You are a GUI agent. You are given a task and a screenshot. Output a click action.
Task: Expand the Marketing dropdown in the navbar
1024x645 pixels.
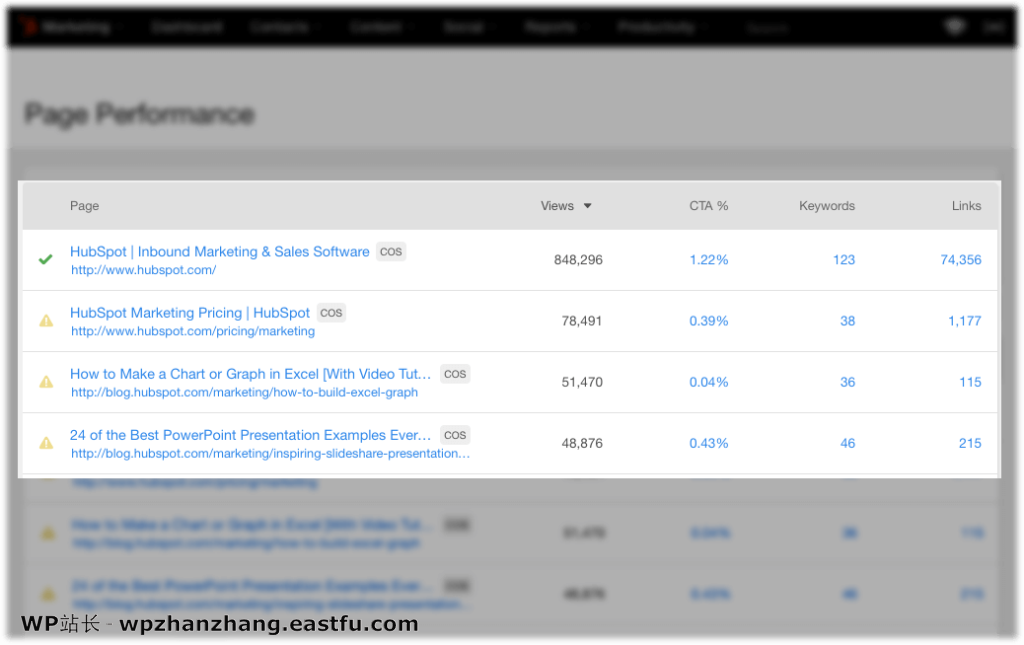click(75, 27)
